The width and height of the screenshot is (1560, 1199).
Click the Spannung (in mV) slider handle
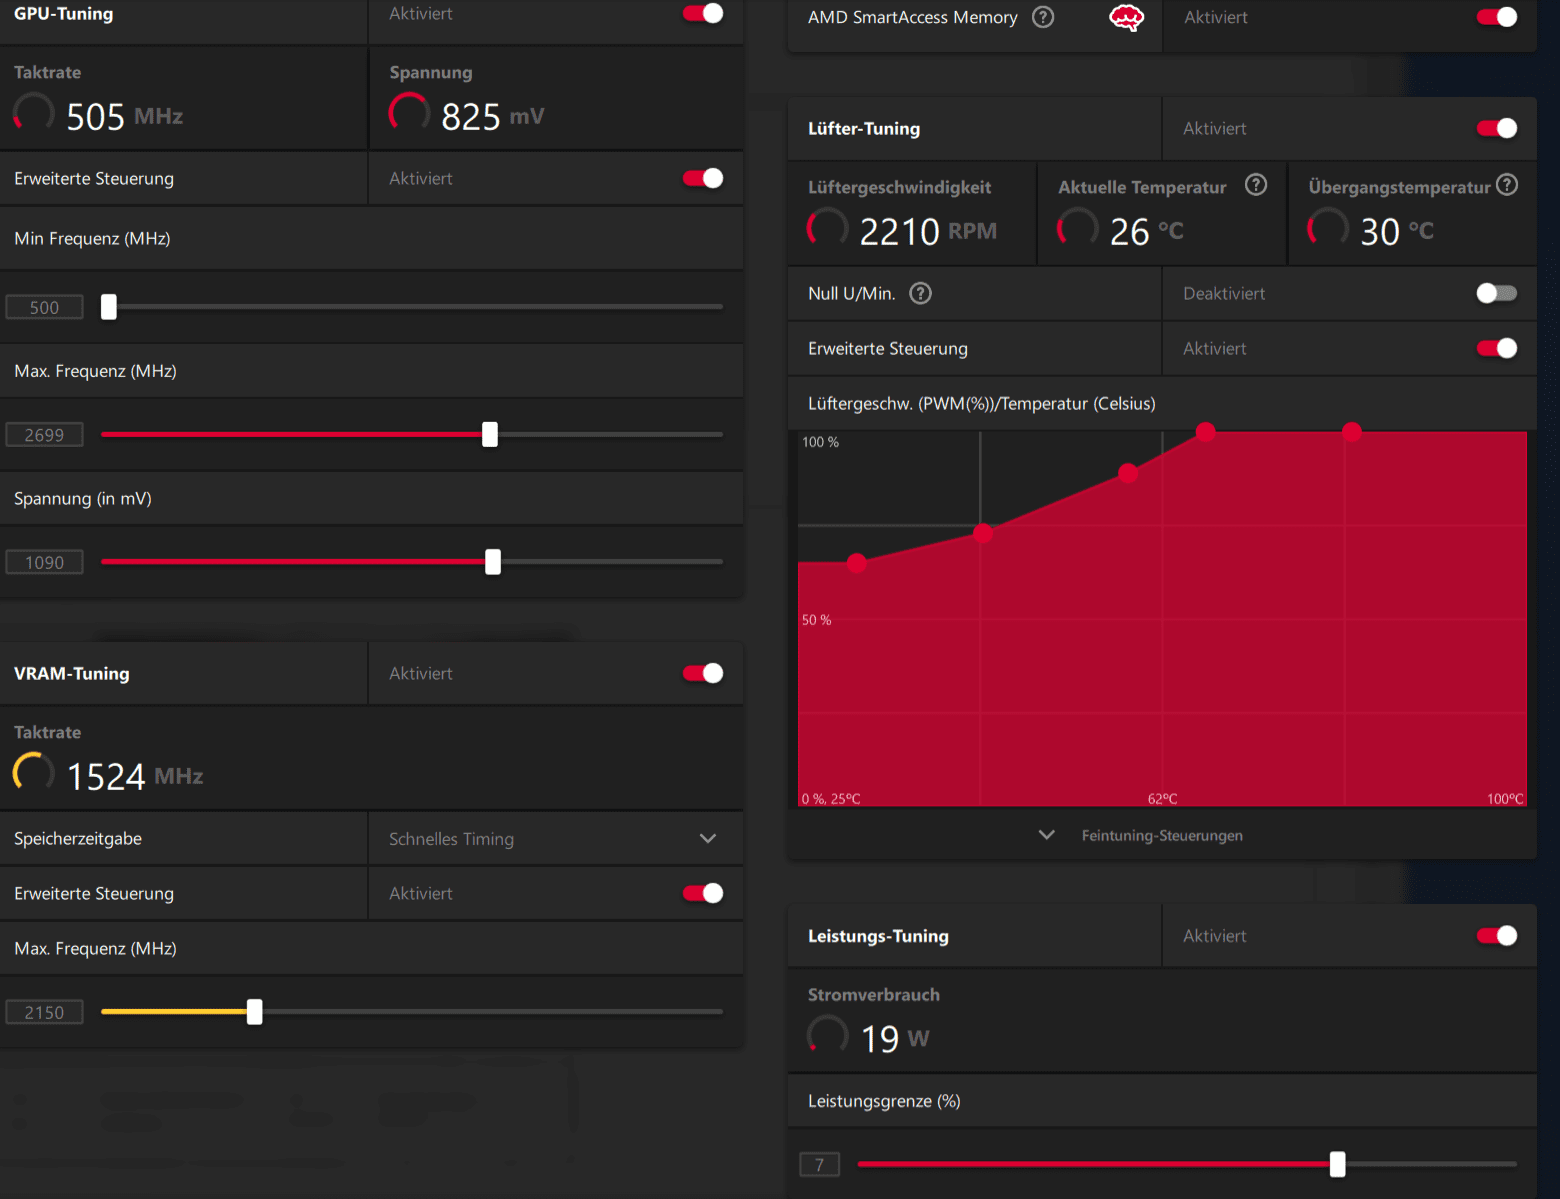493,562
